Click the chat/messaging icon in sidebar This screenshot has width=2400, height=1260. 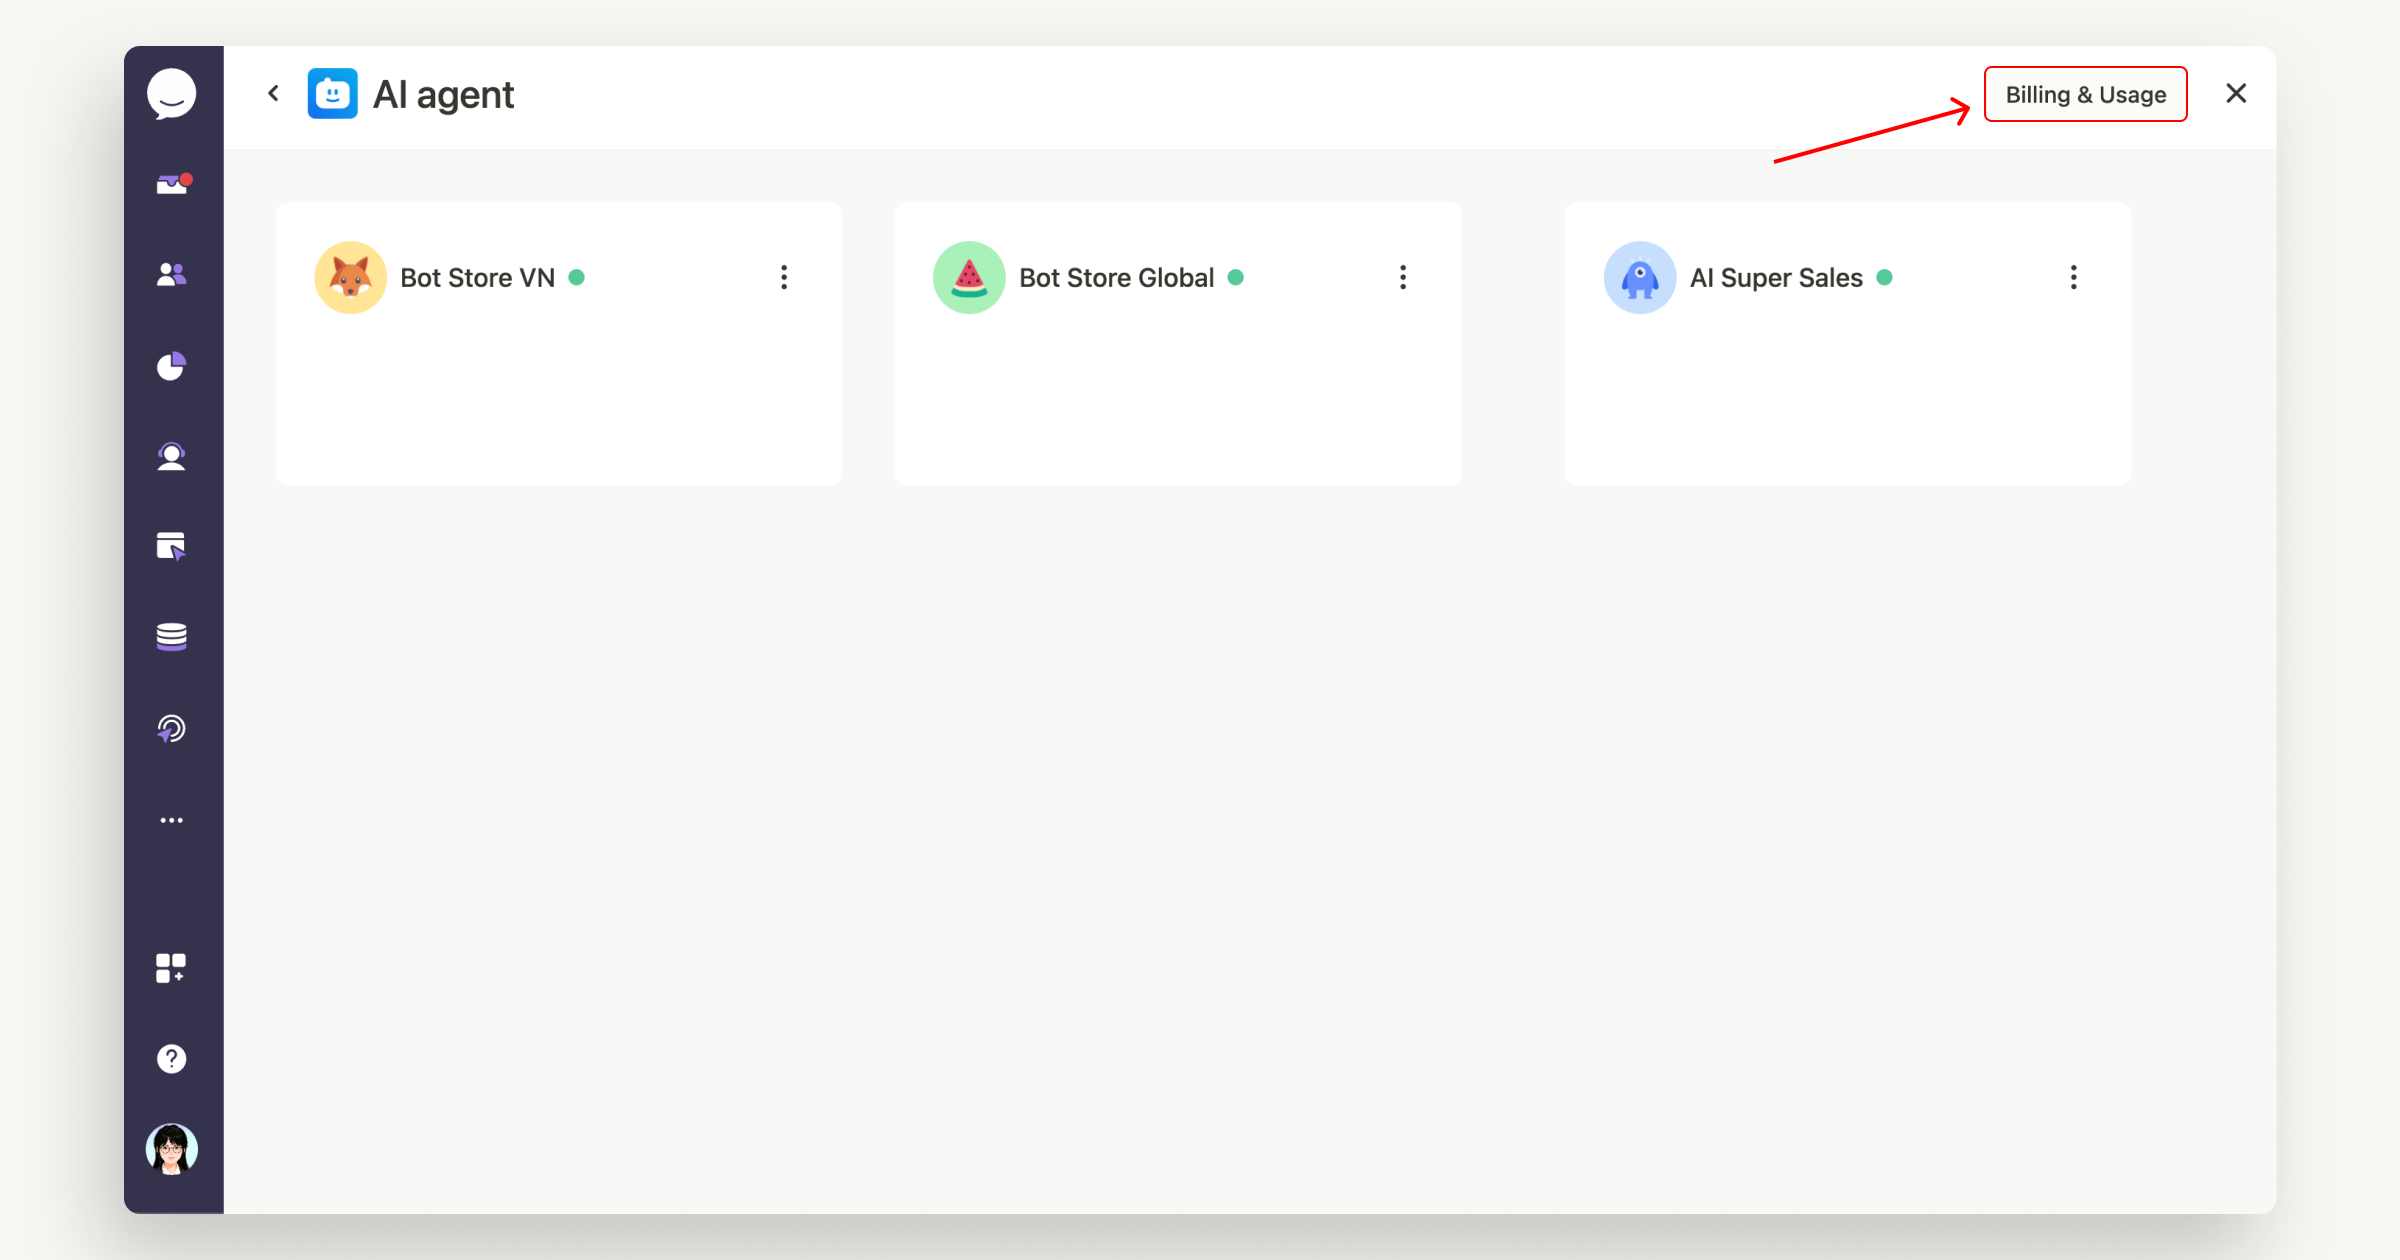[173, 92]
